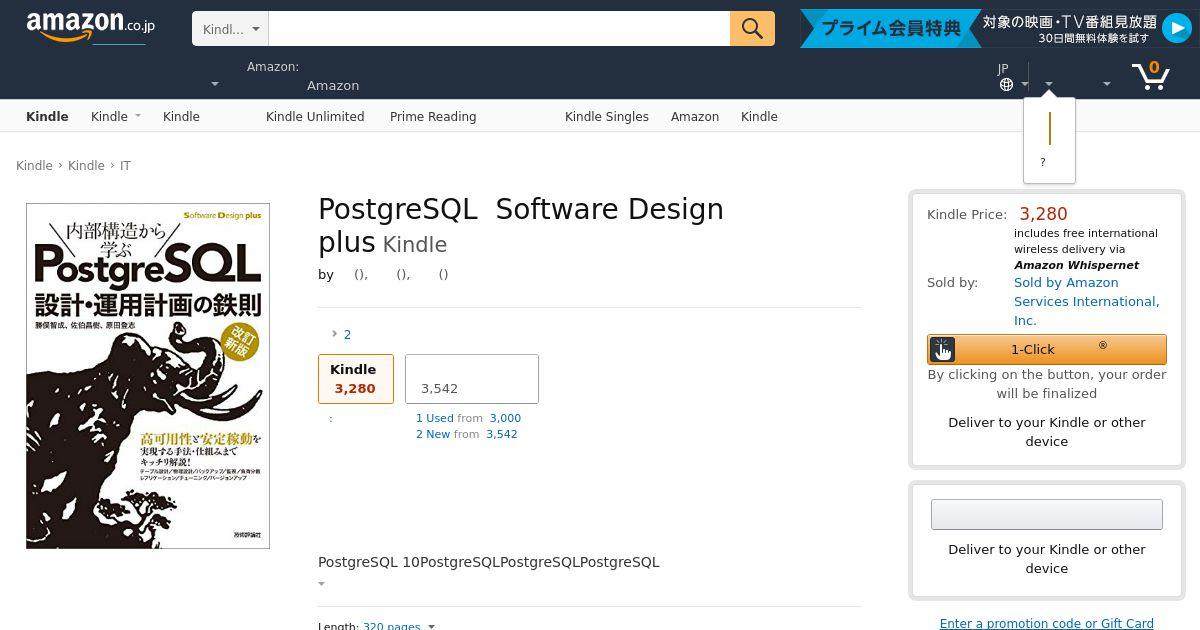Click Amazon item in sub navigation

coord(695,116)
